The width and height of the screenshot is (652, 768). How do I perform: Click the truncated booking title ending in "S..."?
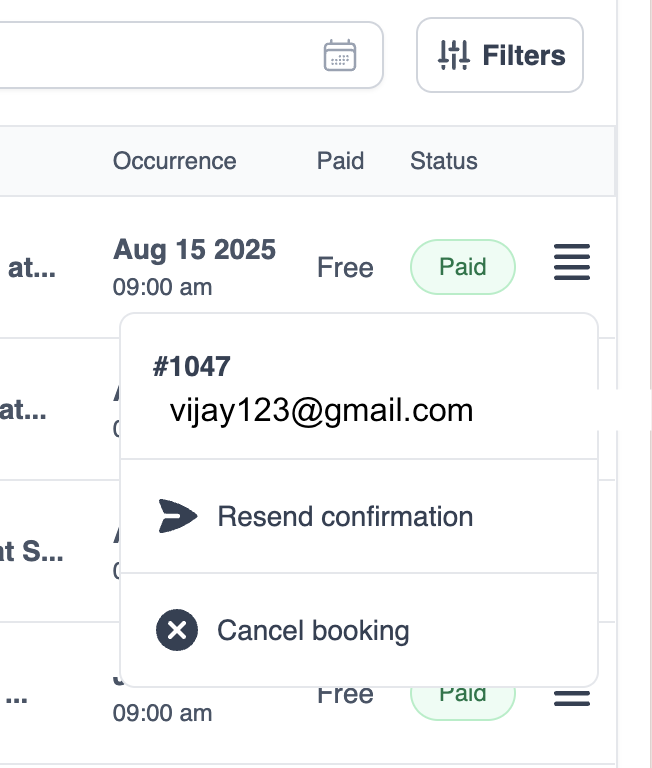click(x=32, y=552)
